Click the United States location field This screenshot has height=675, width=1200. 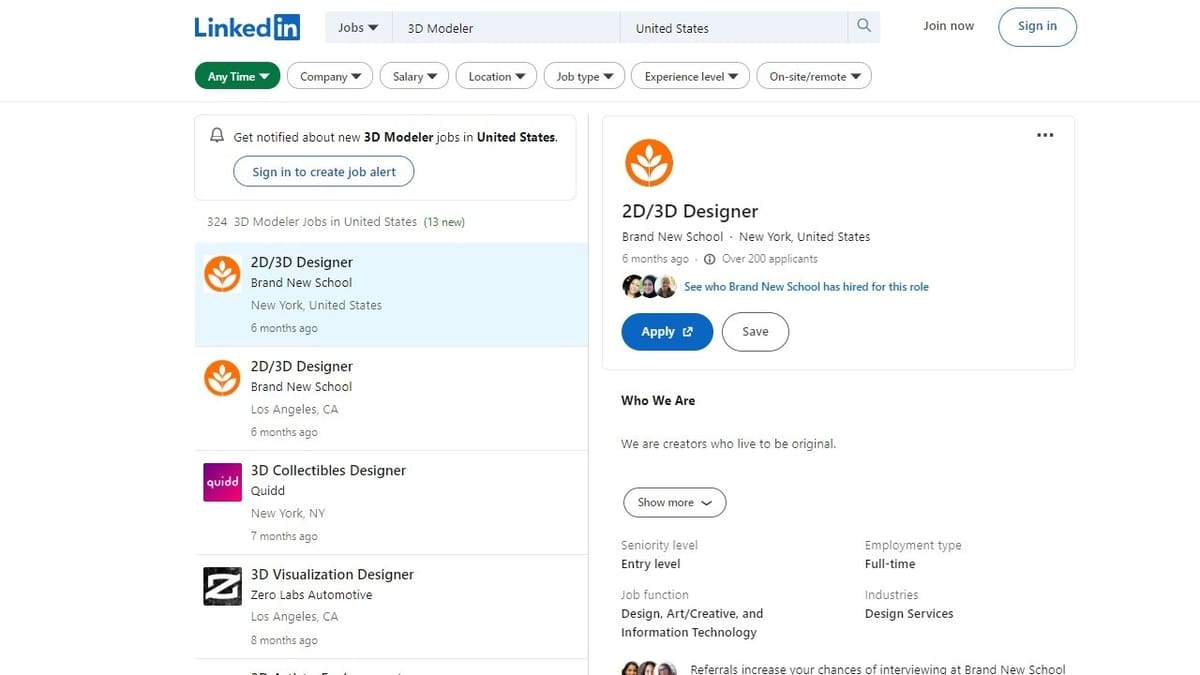pos(735,28)
